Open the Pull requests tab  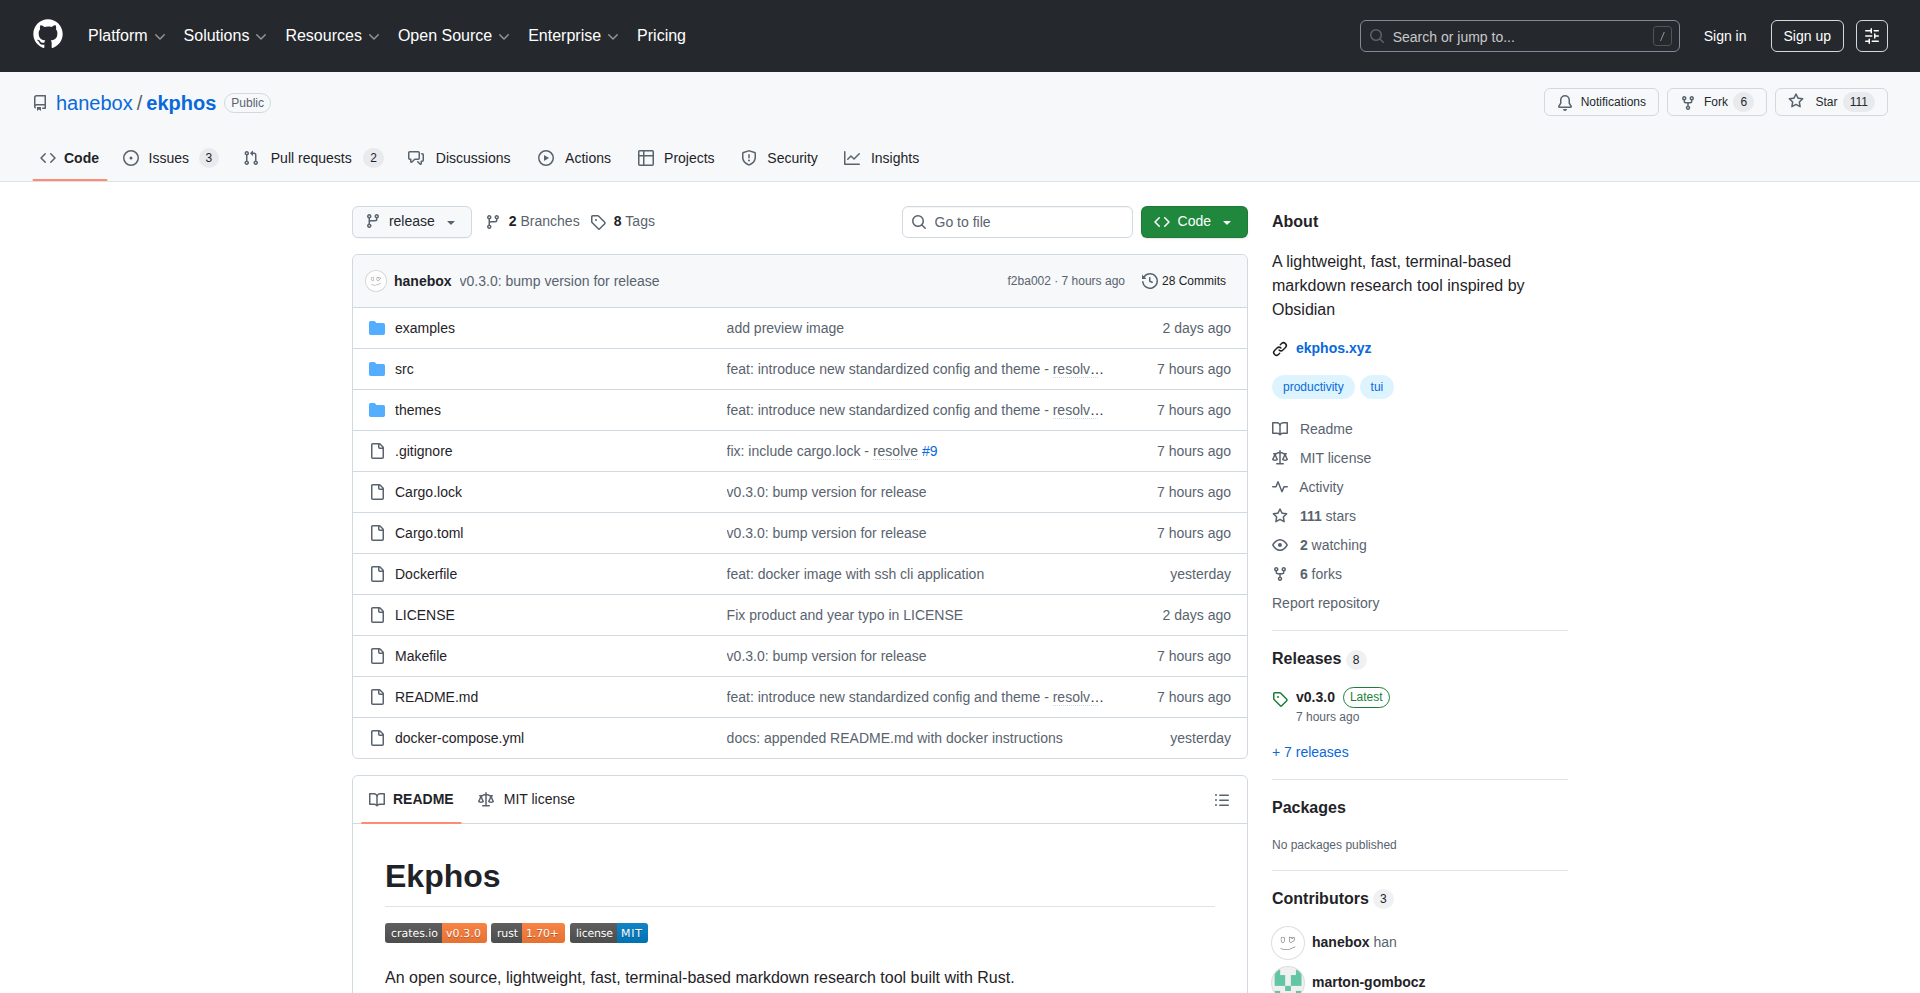coord(313,158)
